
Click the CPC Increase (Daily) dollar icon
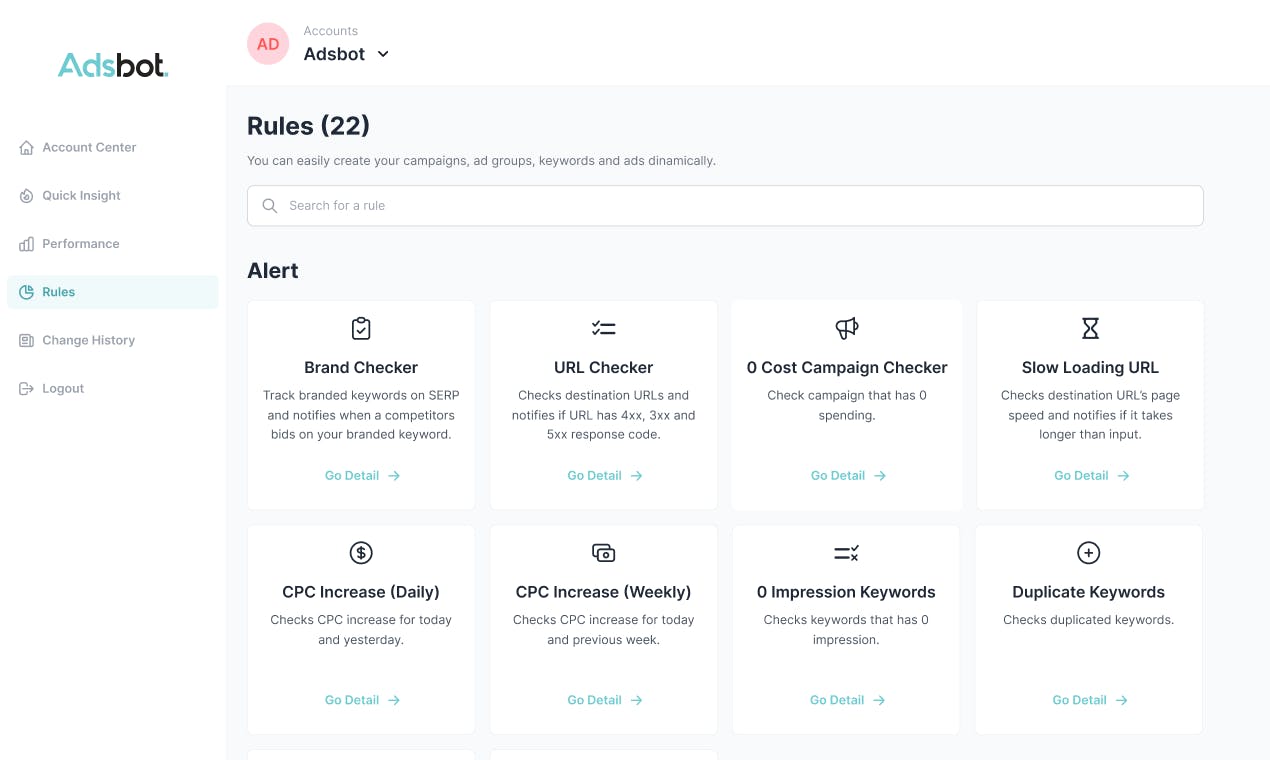coord(361,552)
